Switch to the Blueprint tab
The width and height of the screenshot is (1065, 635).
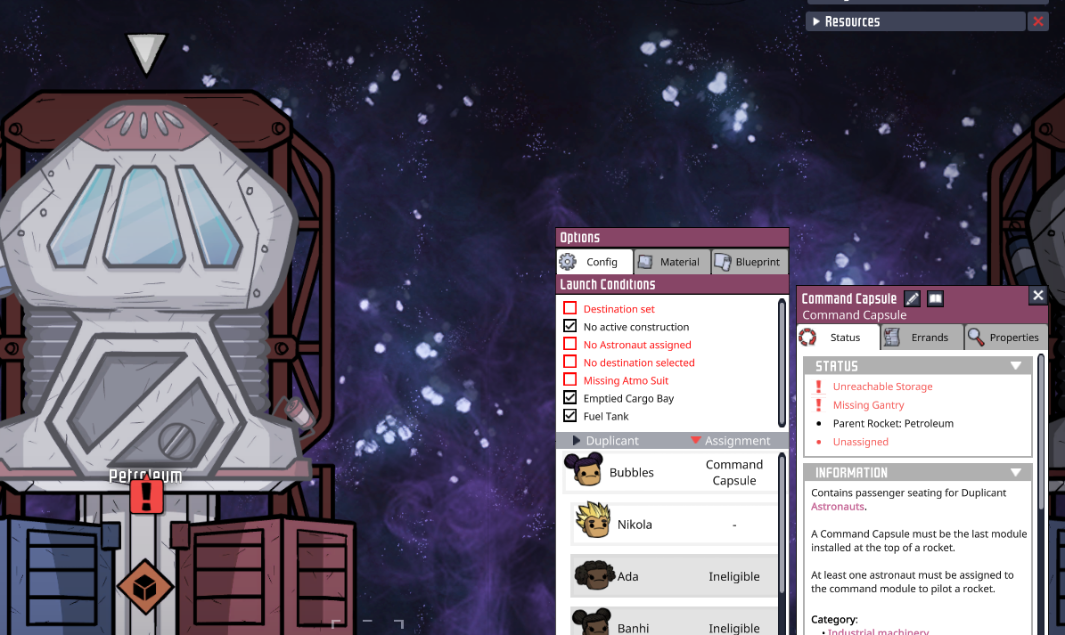tap(750, 261)
